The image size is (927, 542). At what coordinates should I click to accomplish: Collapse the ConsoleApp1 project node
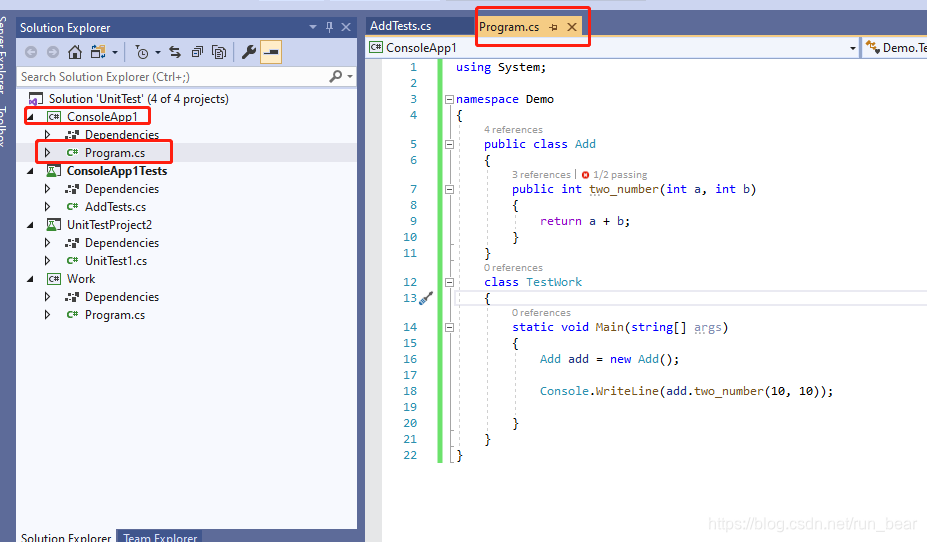(30, 117)
